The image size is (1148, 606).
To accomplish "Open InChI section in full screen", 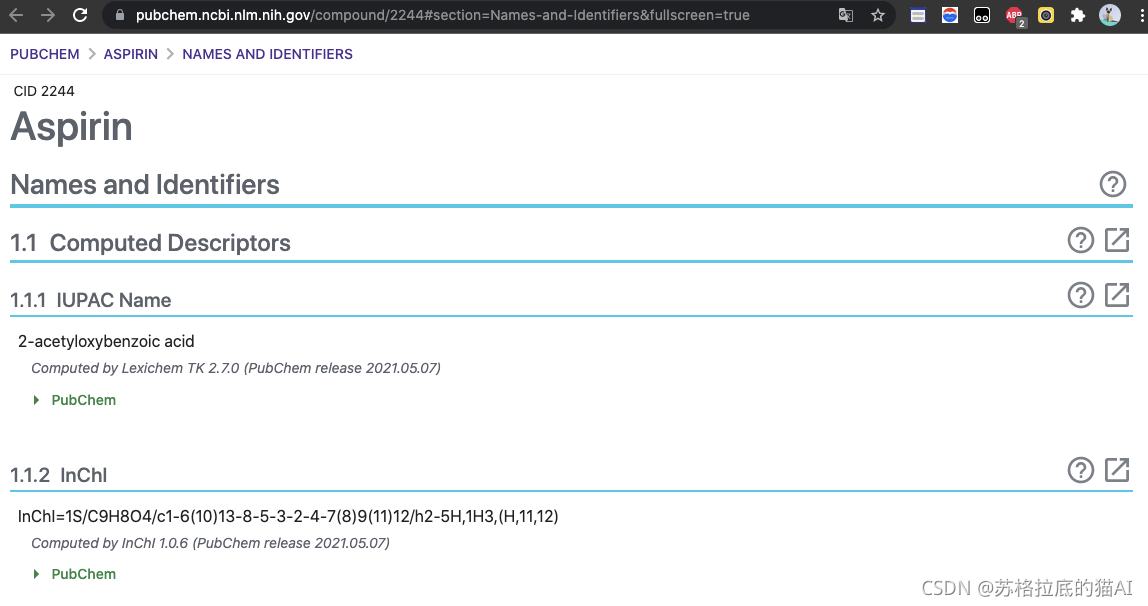I will coord(1117,471).
